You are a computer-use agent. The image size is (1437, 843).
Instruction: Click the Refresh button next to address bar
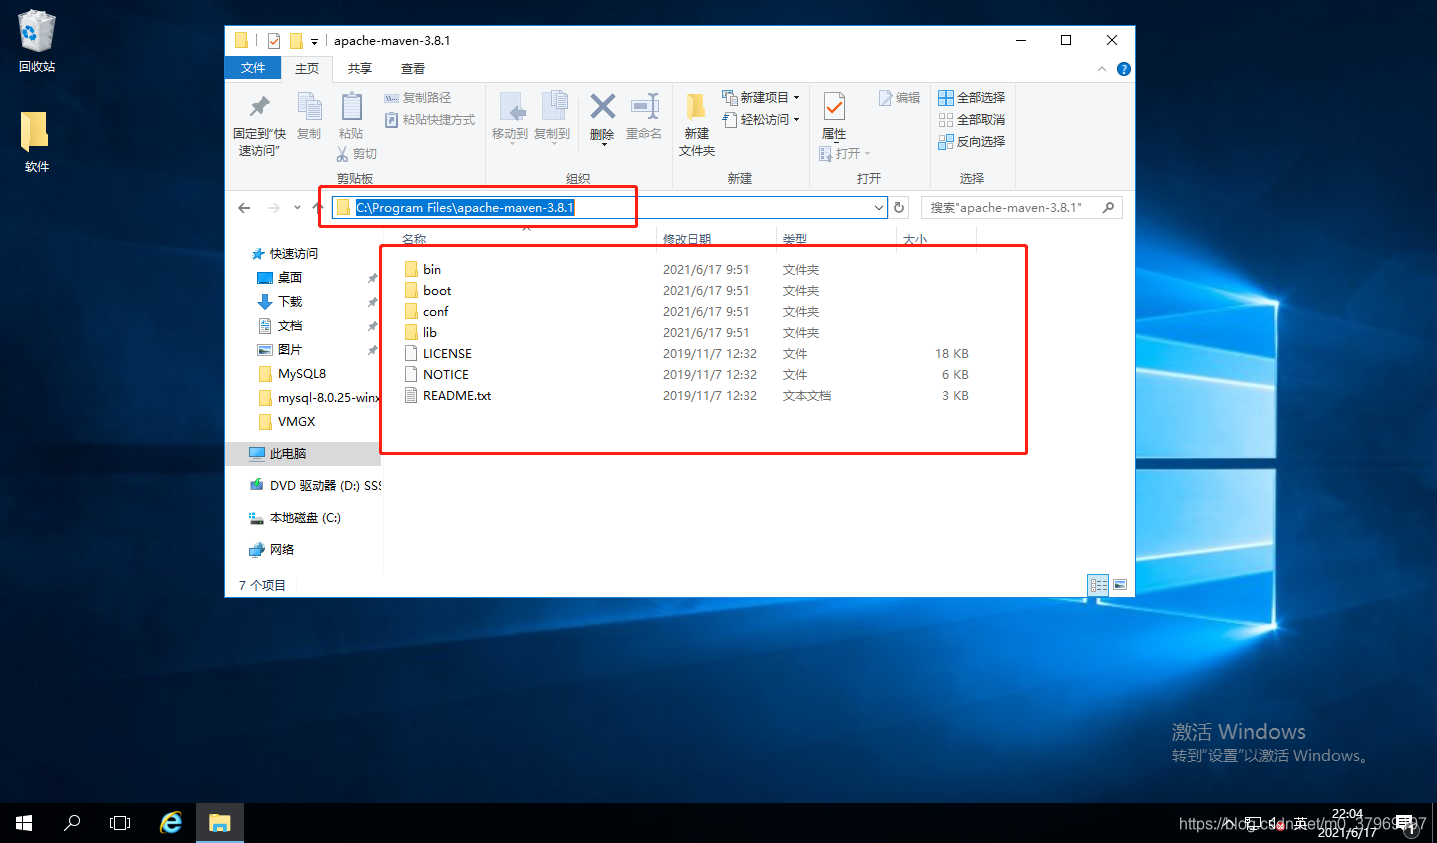[899, 208]
